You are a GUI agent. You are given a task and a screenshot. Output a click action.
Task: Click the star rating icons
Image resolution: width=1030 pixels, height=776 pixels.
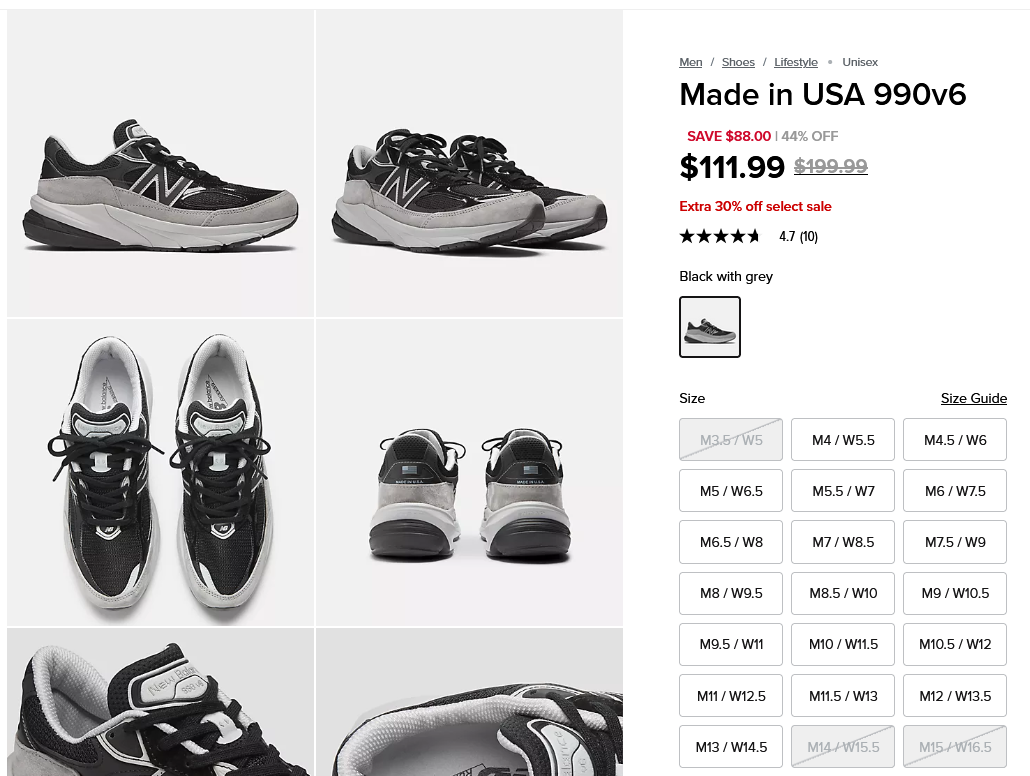pyautogui.click(x=720, y=237)
